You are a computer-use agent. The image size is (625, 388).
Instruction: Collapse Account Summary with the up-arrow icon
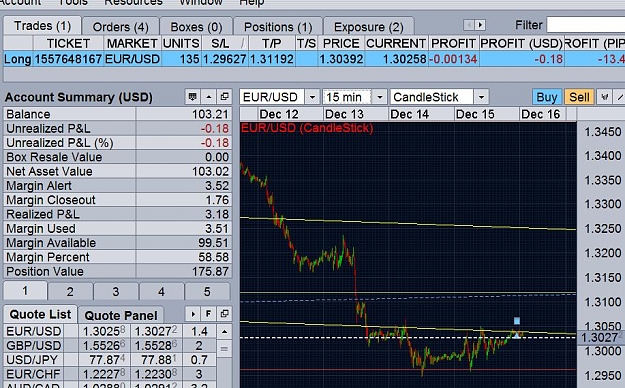click(208, 97)
